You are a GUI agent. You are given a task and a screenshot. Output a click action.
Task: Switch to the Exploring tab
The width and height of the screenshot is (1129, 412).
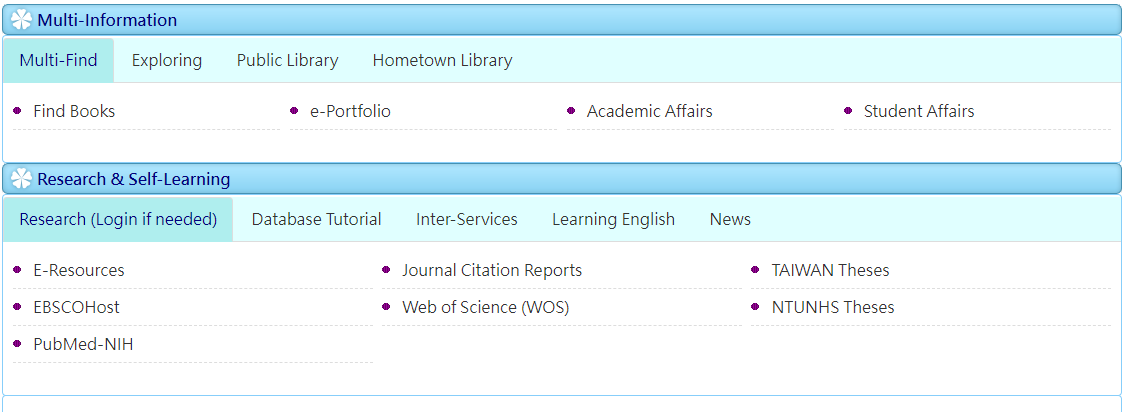[167, 61]
